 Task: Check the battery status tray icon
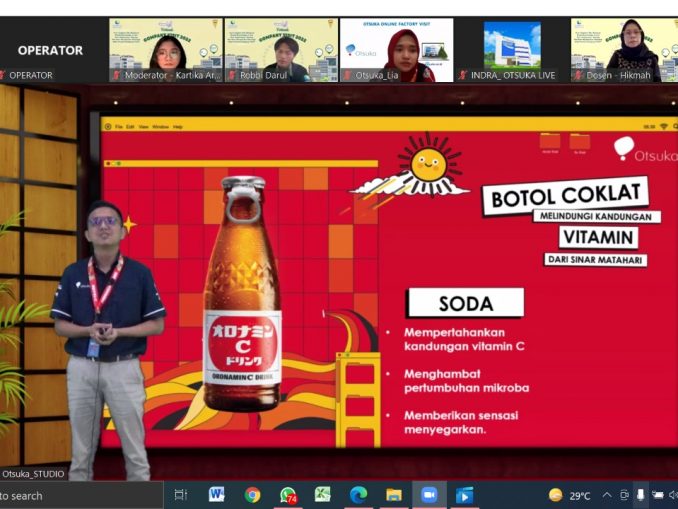[658, 495]
